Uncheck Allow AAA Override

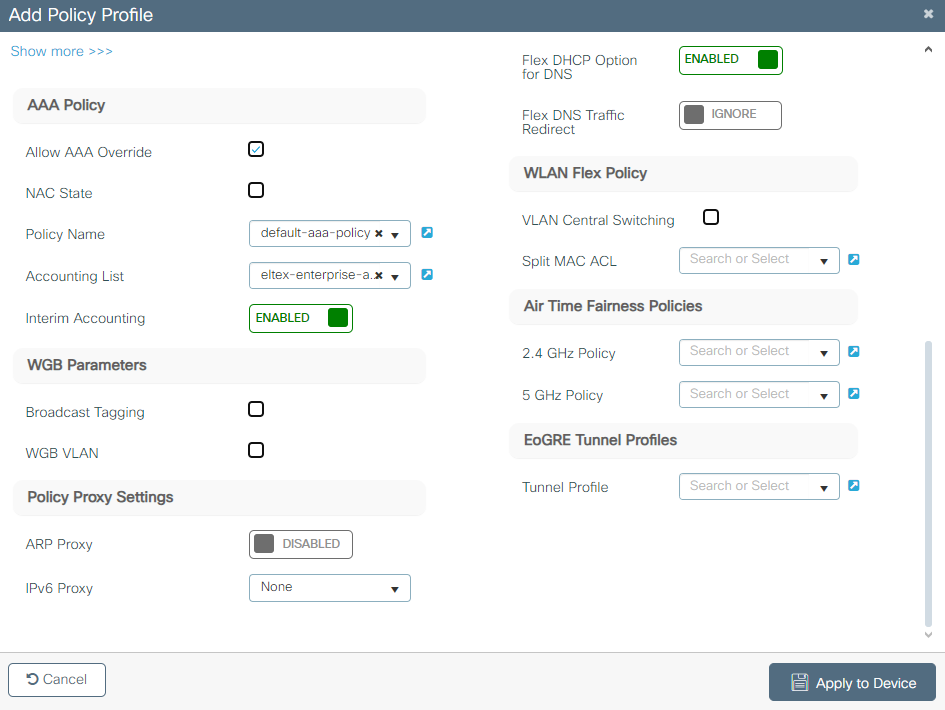[x=256, y=150]
